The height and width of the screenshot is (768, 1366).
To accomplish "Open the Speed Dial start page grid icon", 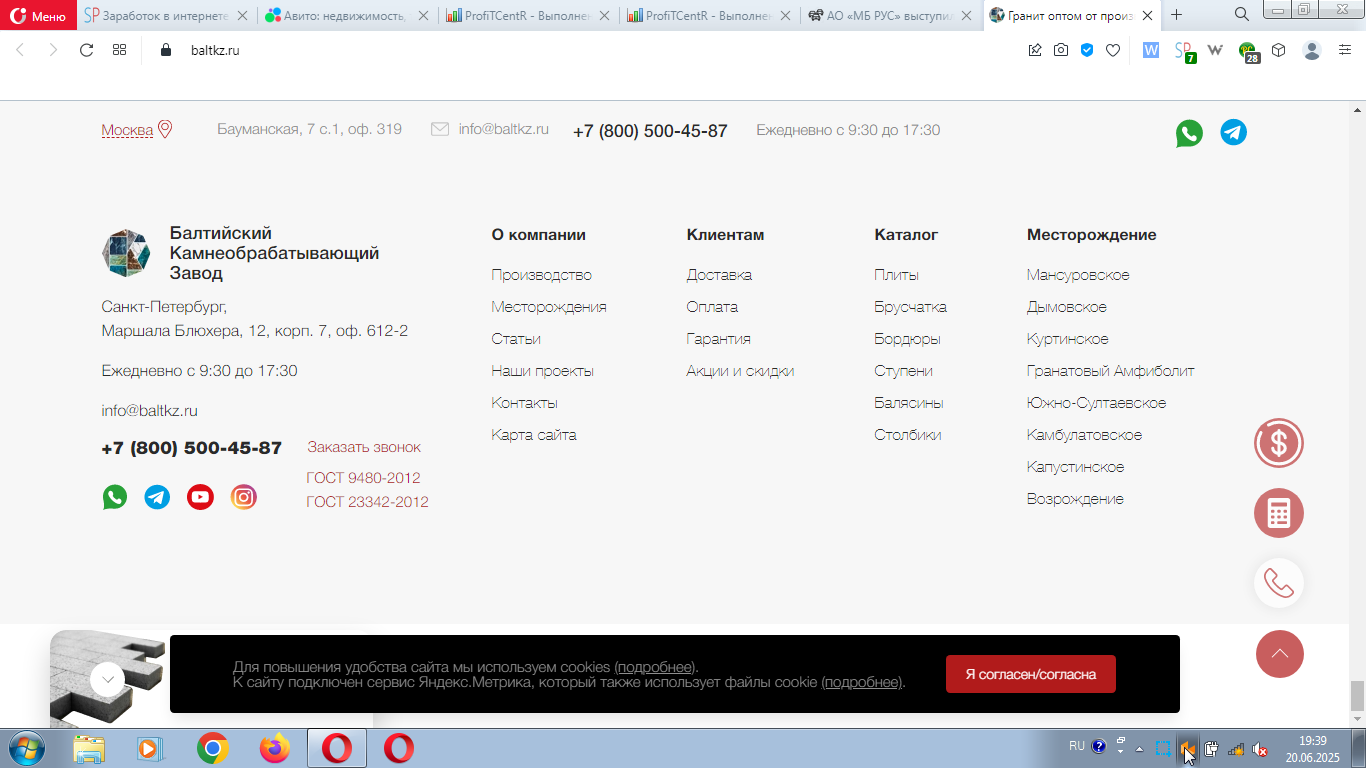I will (x=119, y=50).
